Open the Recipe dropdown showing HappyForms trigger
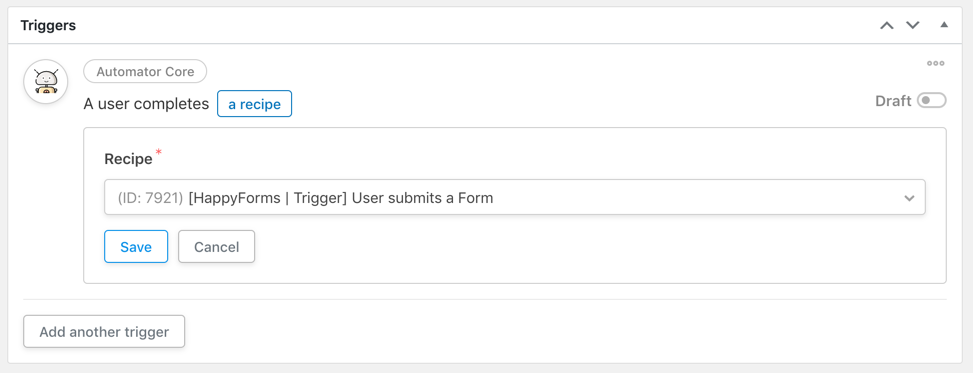Screen dimensions: 973x373 514,197
